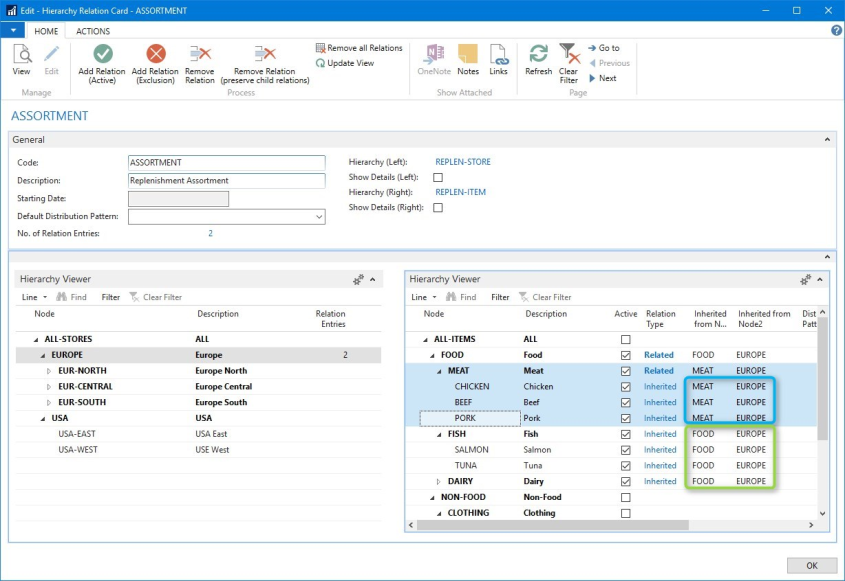Expand the DAIRY node in hierarchy

[x=439, y=482]
